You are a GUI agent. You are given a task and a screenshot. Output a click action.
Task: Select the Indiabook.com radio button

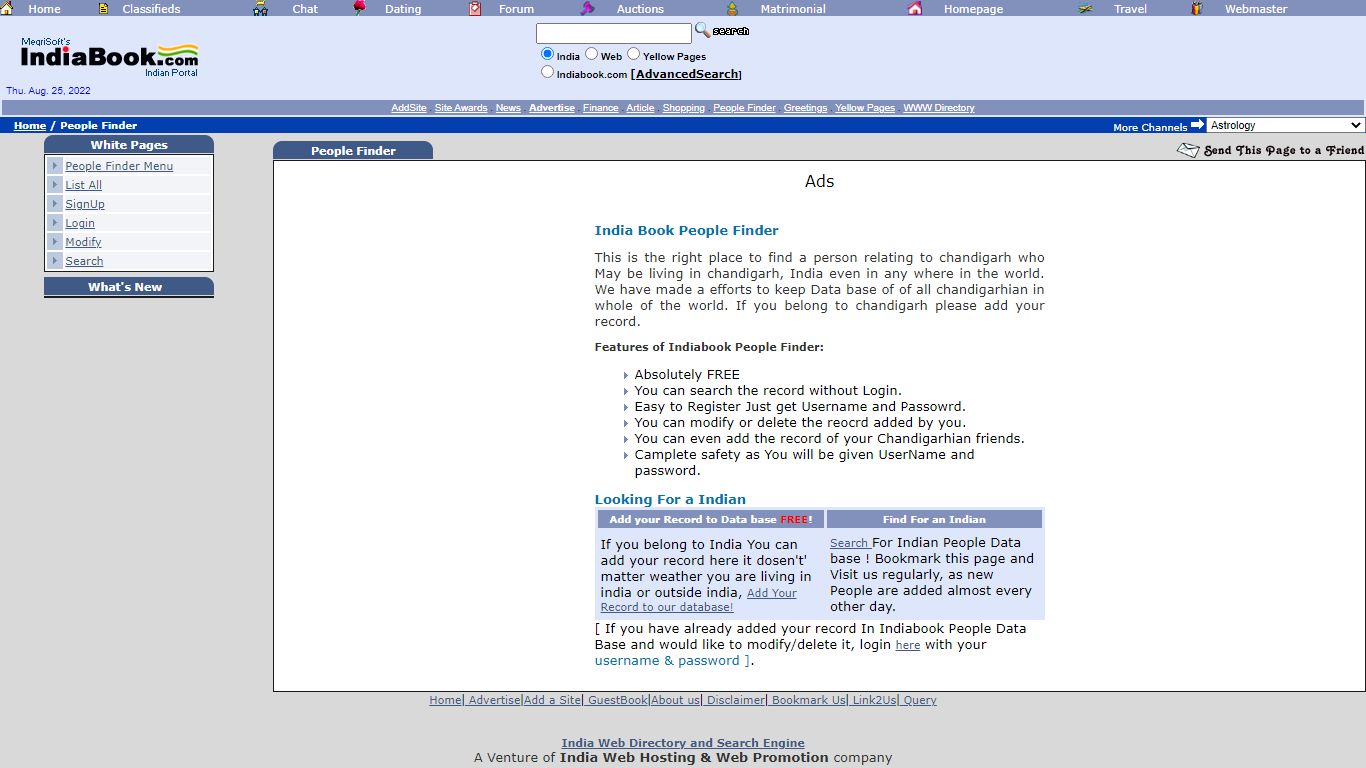(547, 72)
